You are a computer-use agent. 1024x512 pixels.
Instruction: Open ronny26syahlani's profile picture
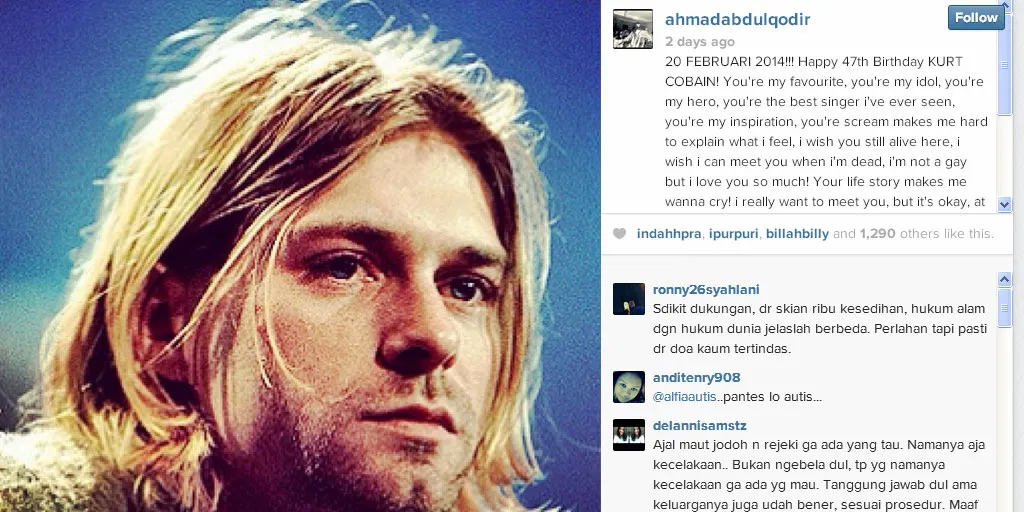pos(629,299)
